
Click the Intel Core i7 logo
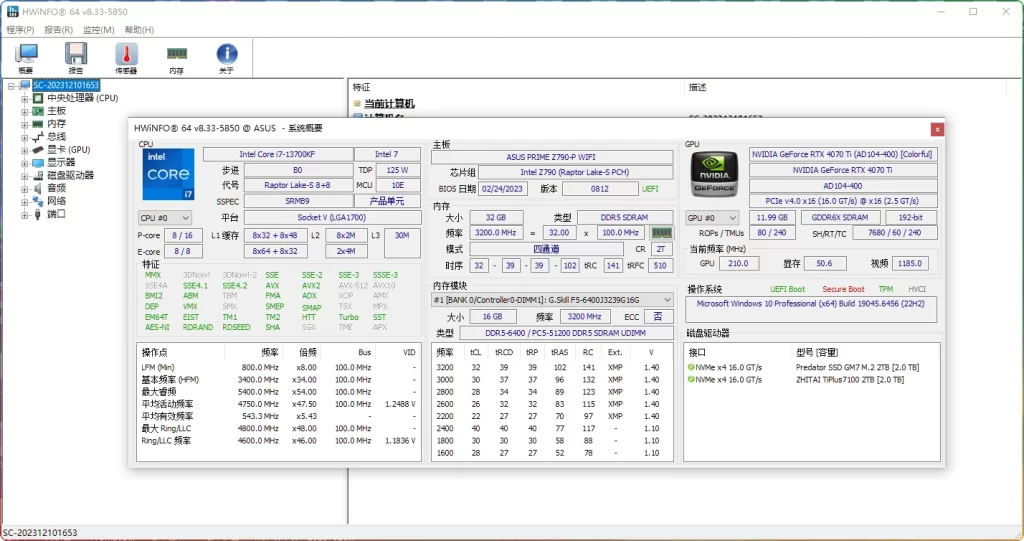pyautogui.click(x=168, y=176)
